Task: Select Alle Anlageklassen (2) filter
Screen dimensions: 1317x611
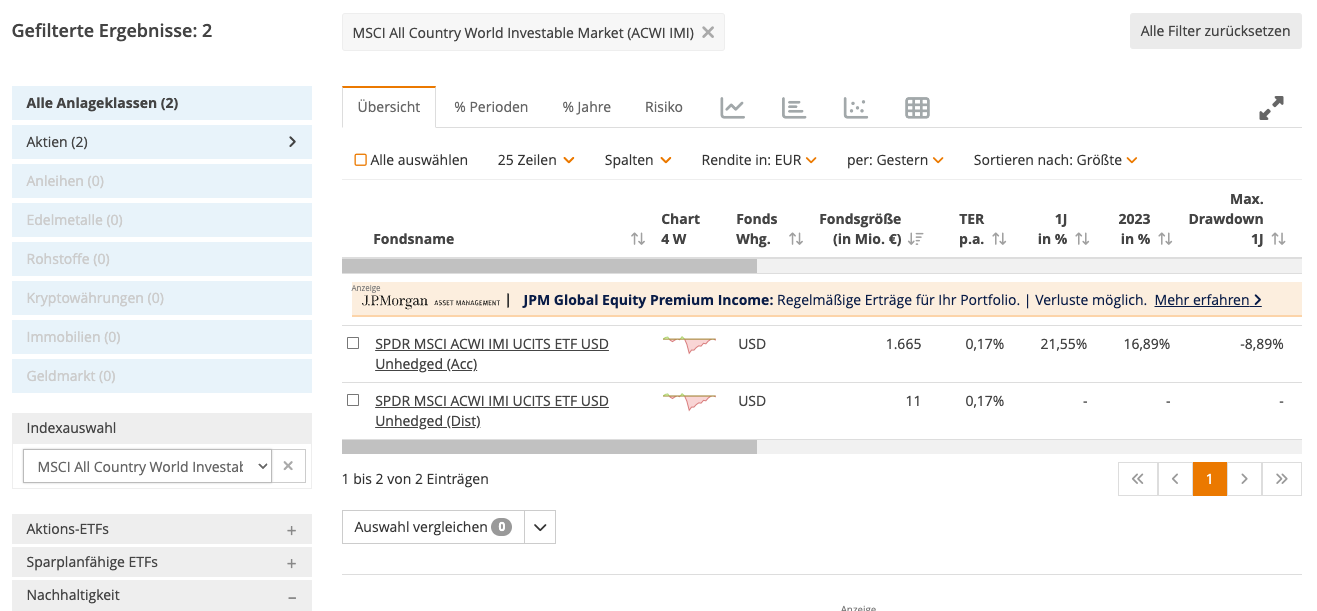Action: (x=162, y=103)
